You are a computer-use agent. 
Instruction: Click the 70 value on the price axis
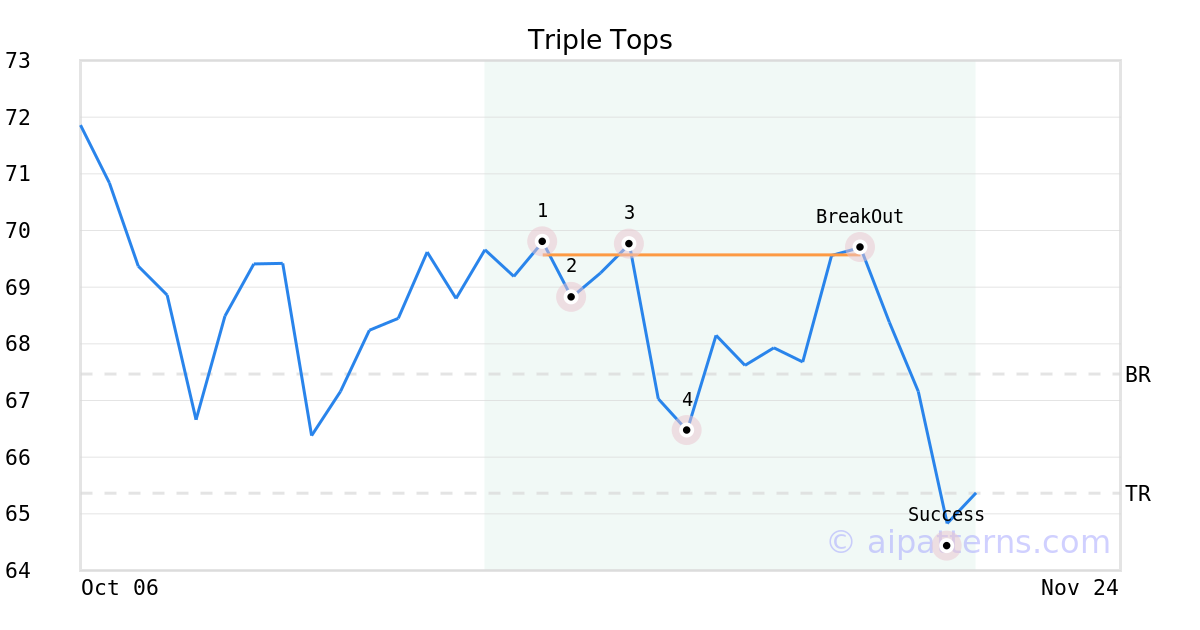(x=18, y=231)
